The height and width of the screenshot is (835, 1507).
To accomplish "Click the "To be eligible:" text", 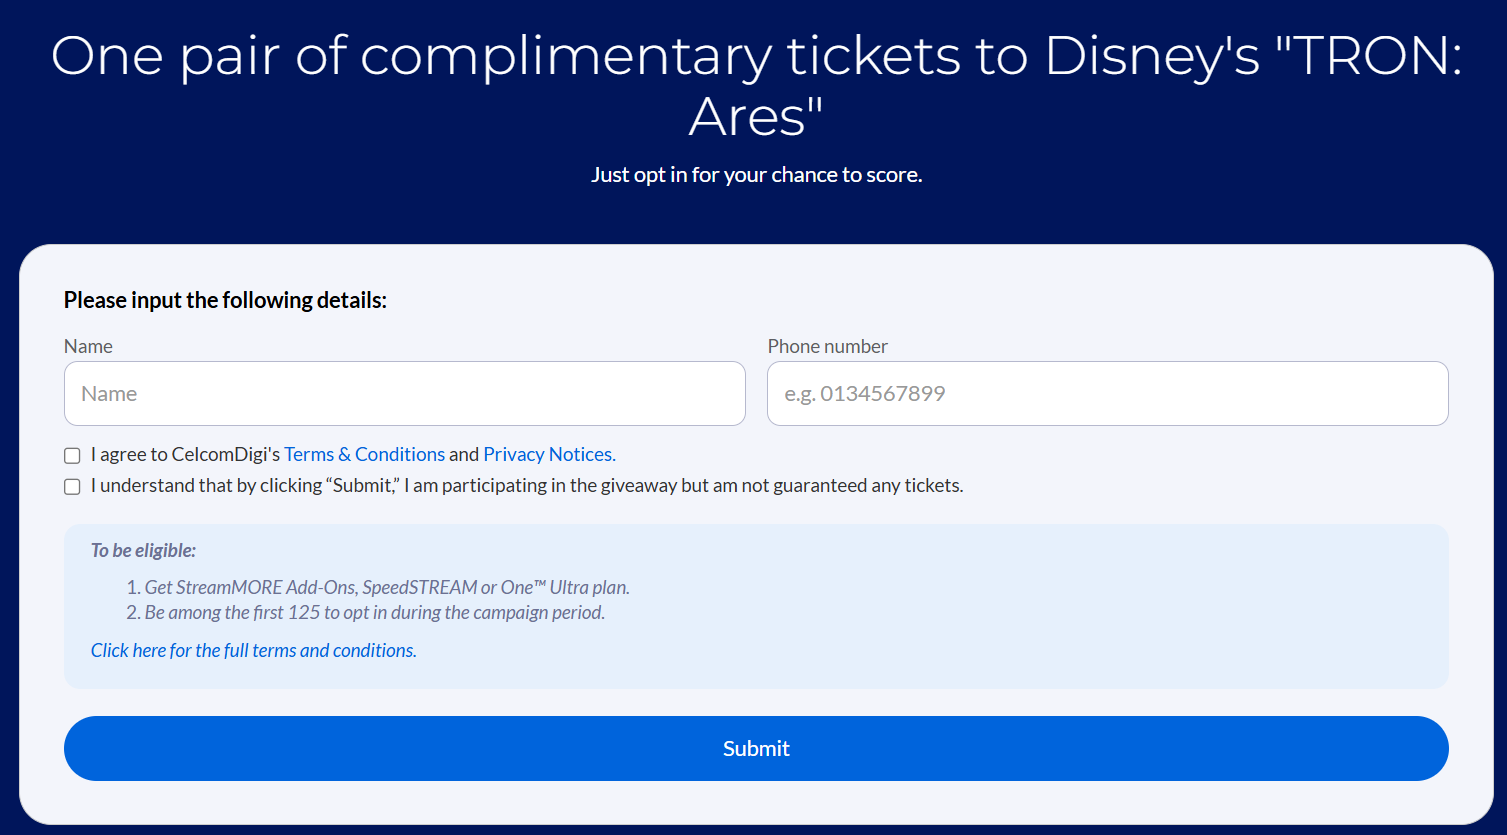I will click(x=143, y=550).
